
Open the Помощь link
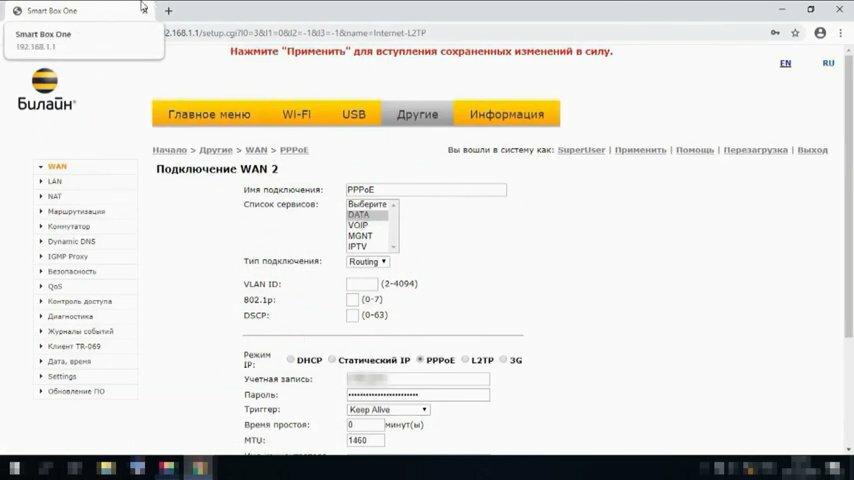click(x=695, y=150)
